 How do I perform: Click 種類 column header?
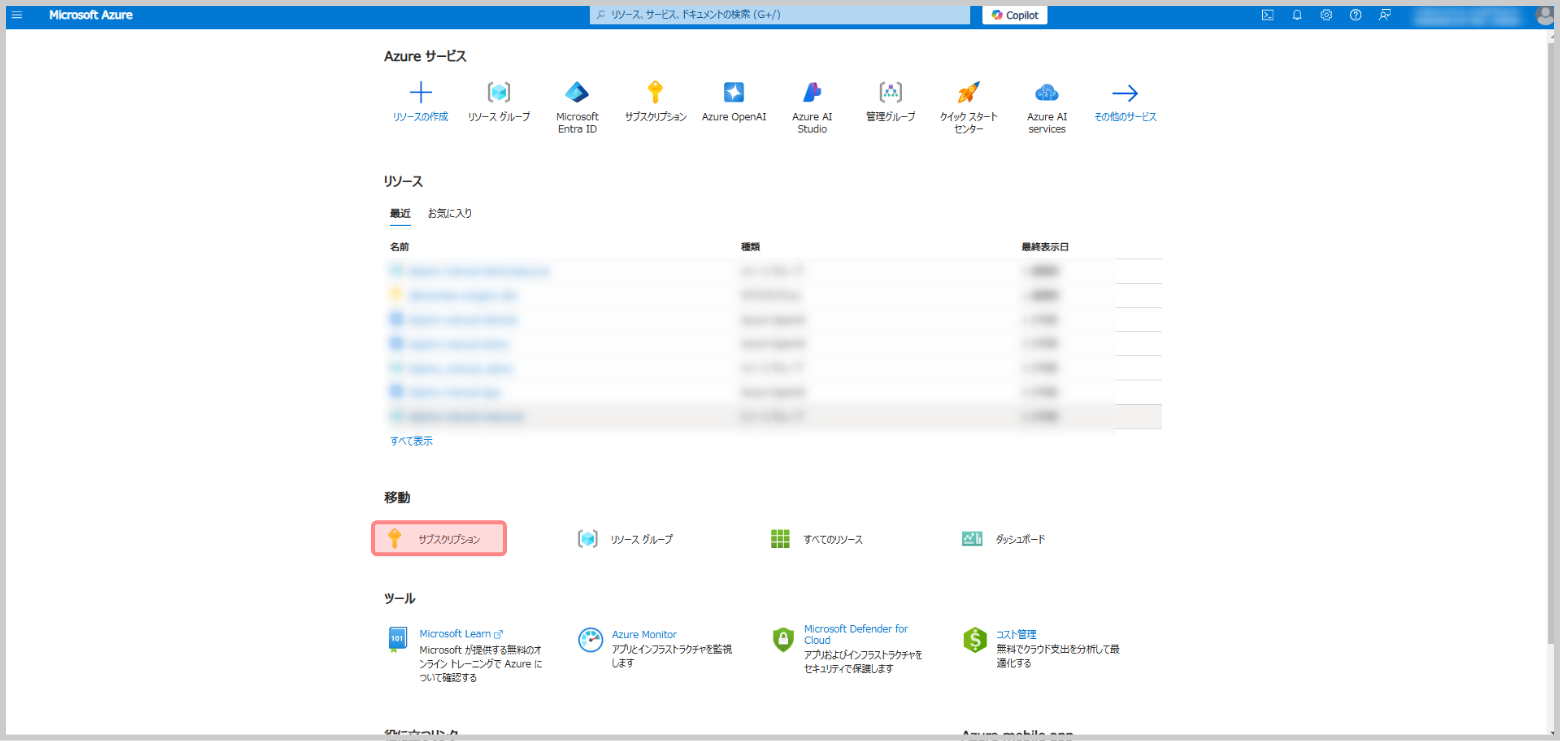750,246
